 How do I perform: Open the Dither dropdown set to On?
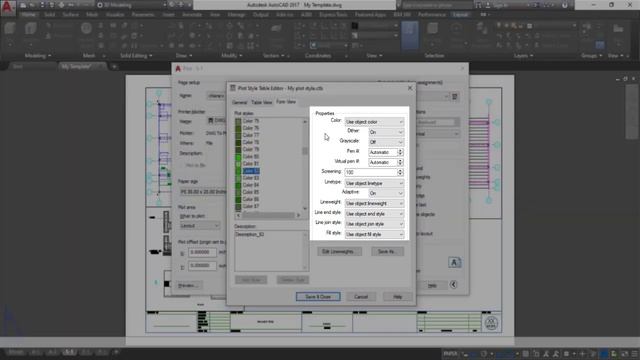(x=386, y=132)
